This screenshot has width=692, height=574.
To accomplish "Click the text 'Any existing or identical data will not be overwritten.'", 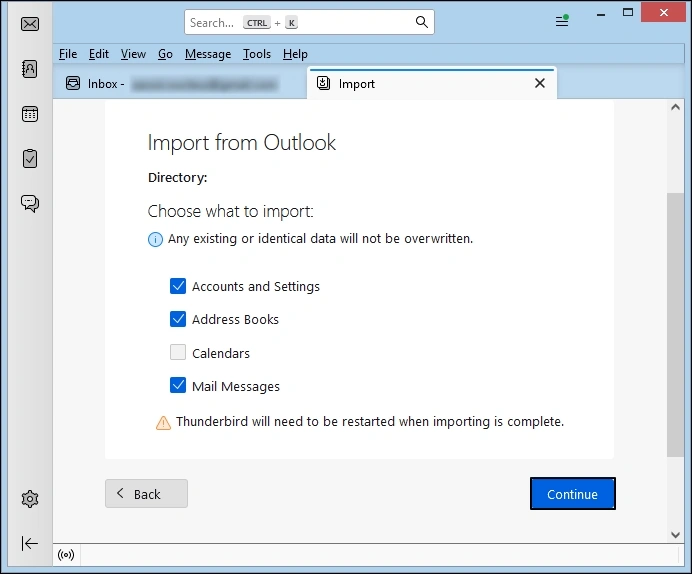I will (320, 239).
